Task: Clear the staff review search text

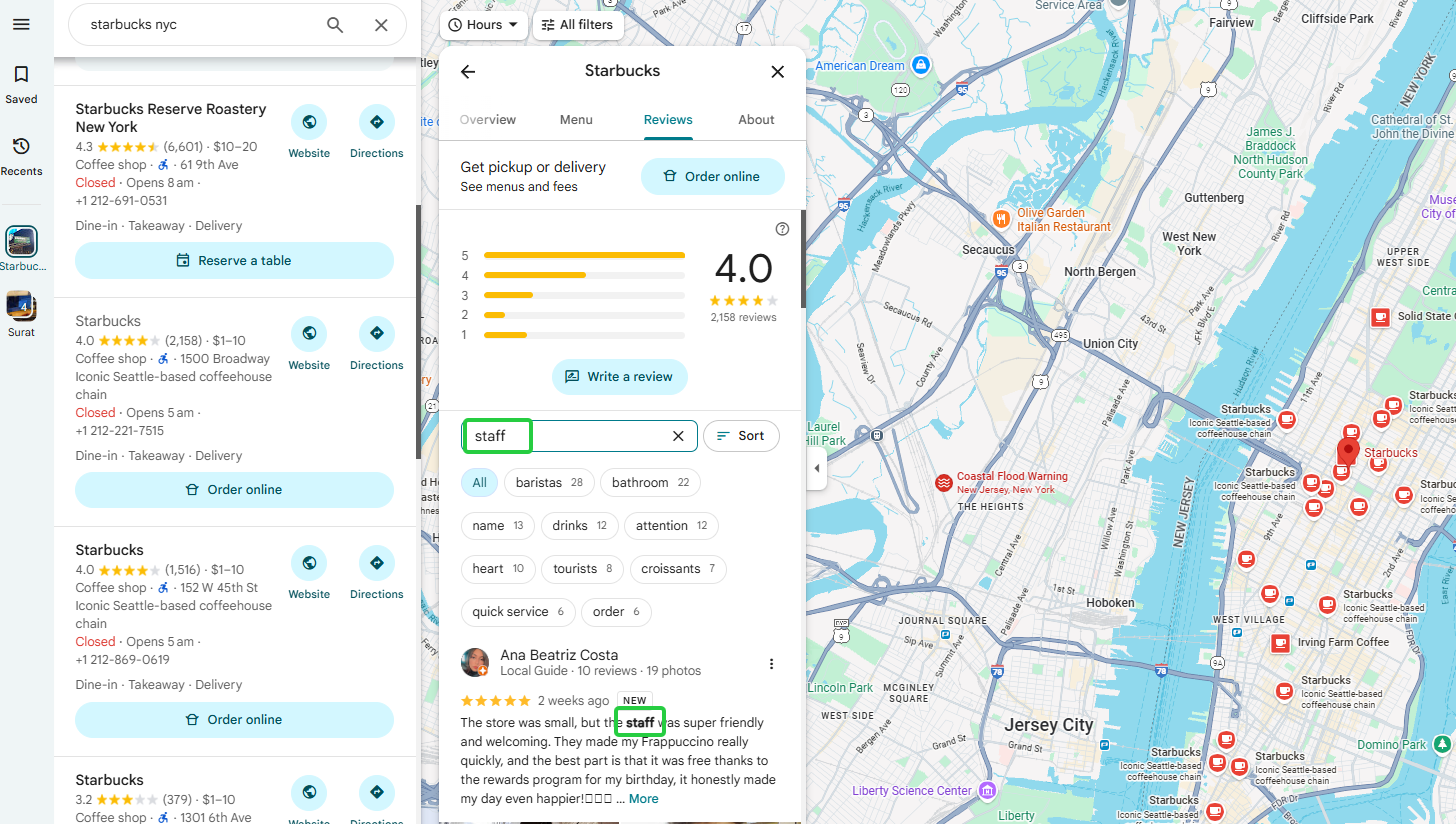Action: click(x=678, y=436)
